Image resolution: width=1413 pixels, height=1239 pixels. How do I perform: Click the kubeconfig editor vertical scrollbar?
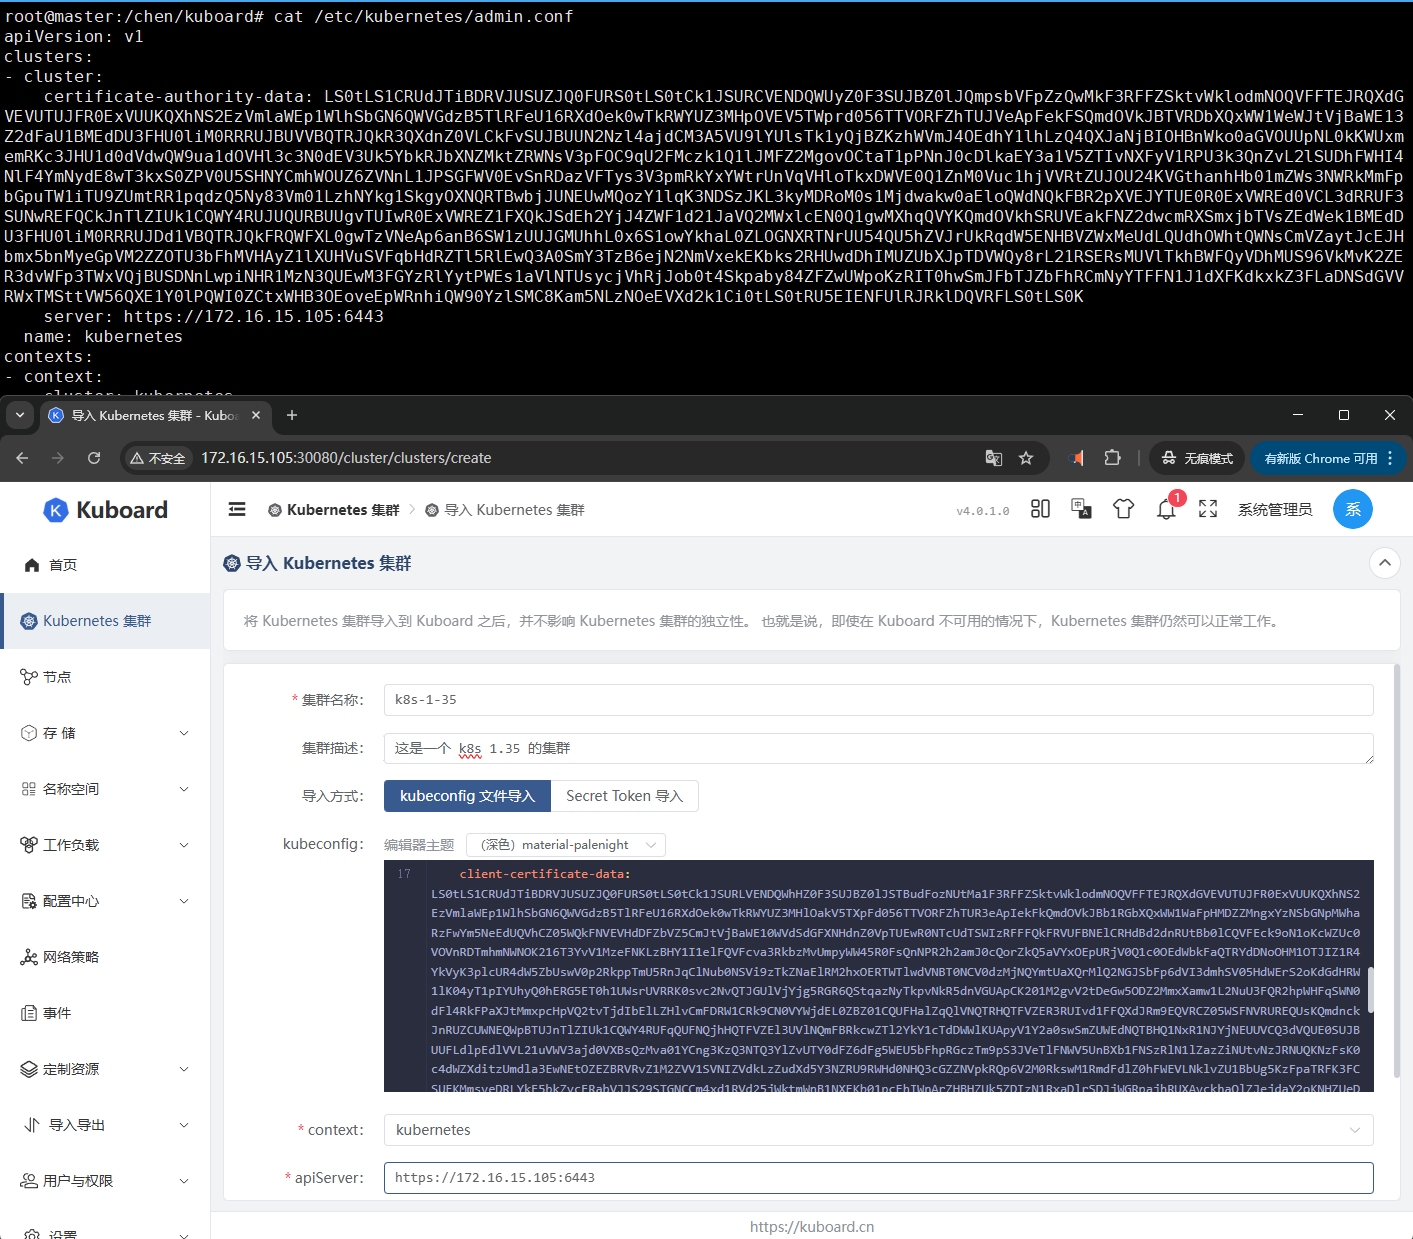coord(1370,990)
